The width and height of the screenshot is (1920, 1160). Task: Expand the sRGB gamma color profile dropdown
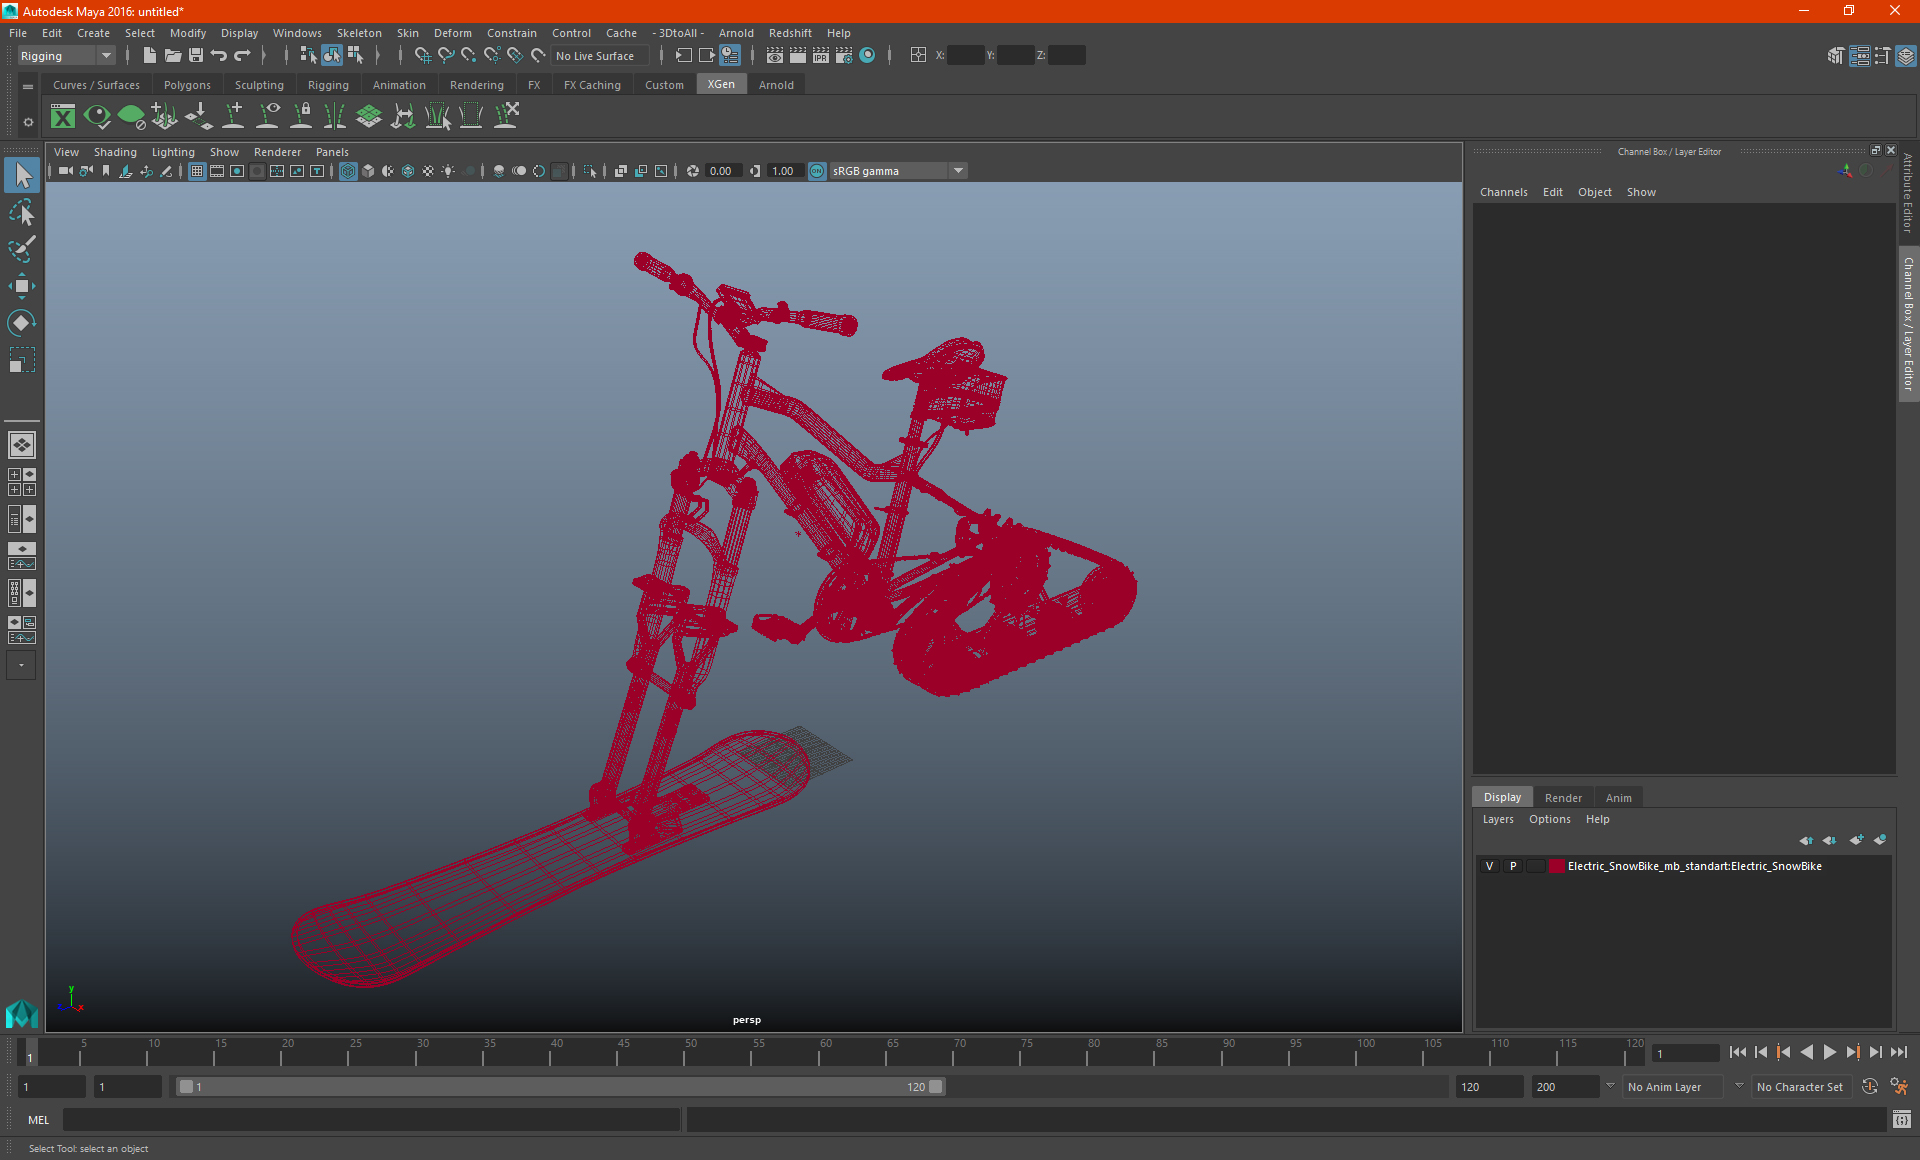point(960,170)
